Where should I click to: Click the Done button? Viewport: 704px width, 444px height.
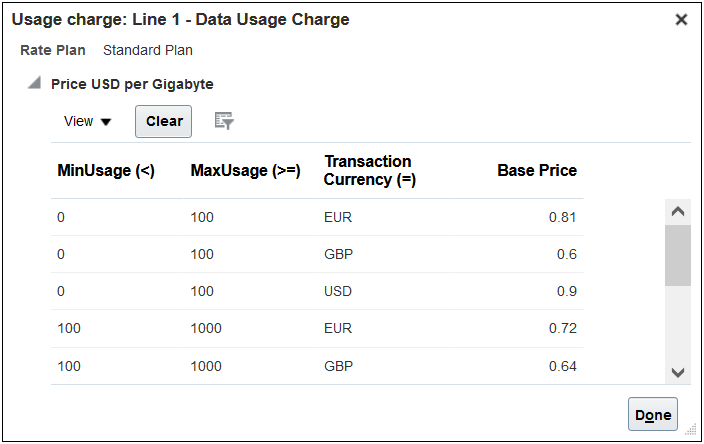point(653,414)
